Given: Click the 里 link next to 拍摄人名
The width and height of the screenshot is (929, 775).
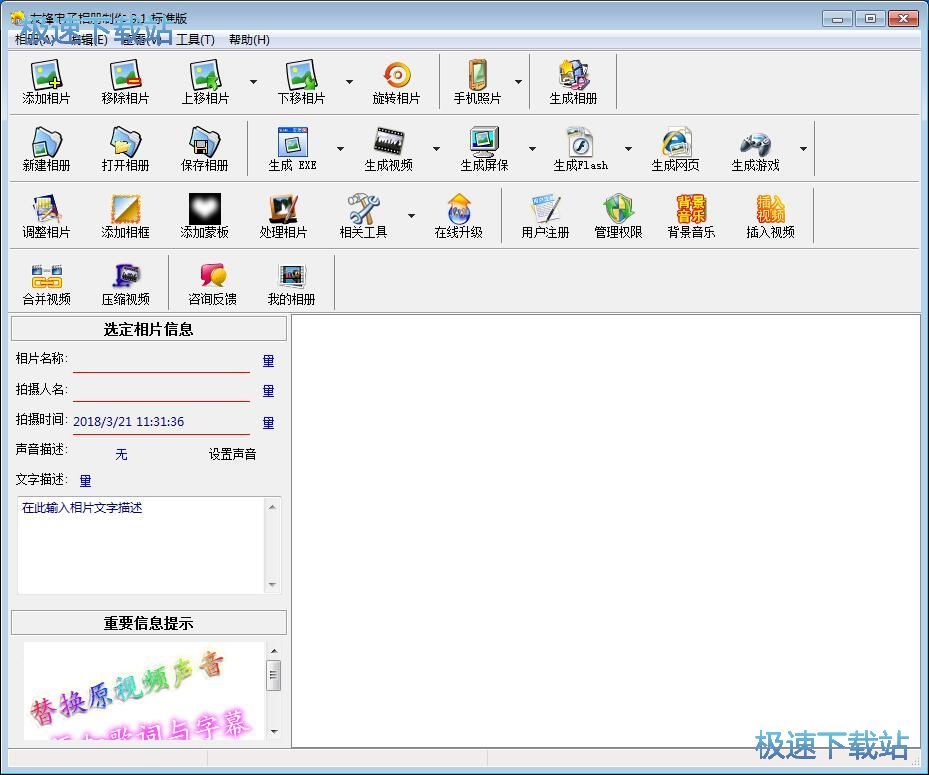Looking at the screenshot, I should click(268, 391).
